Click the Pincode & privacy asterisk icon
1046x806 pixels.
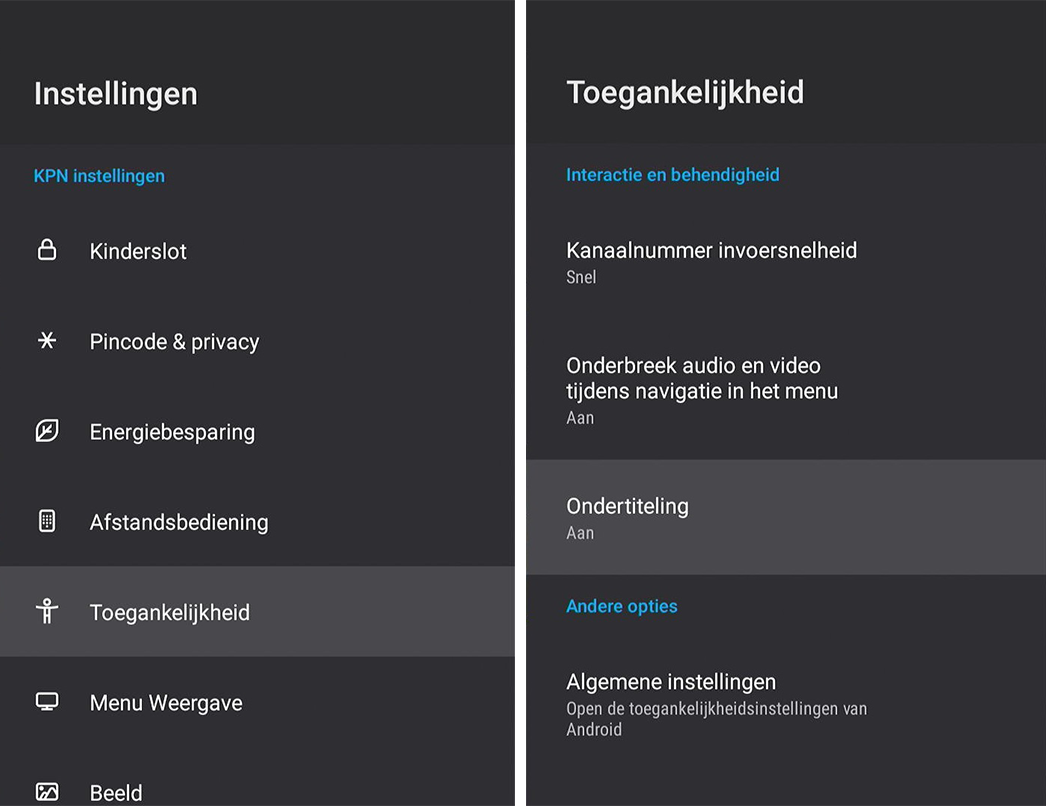click(47, 340)
